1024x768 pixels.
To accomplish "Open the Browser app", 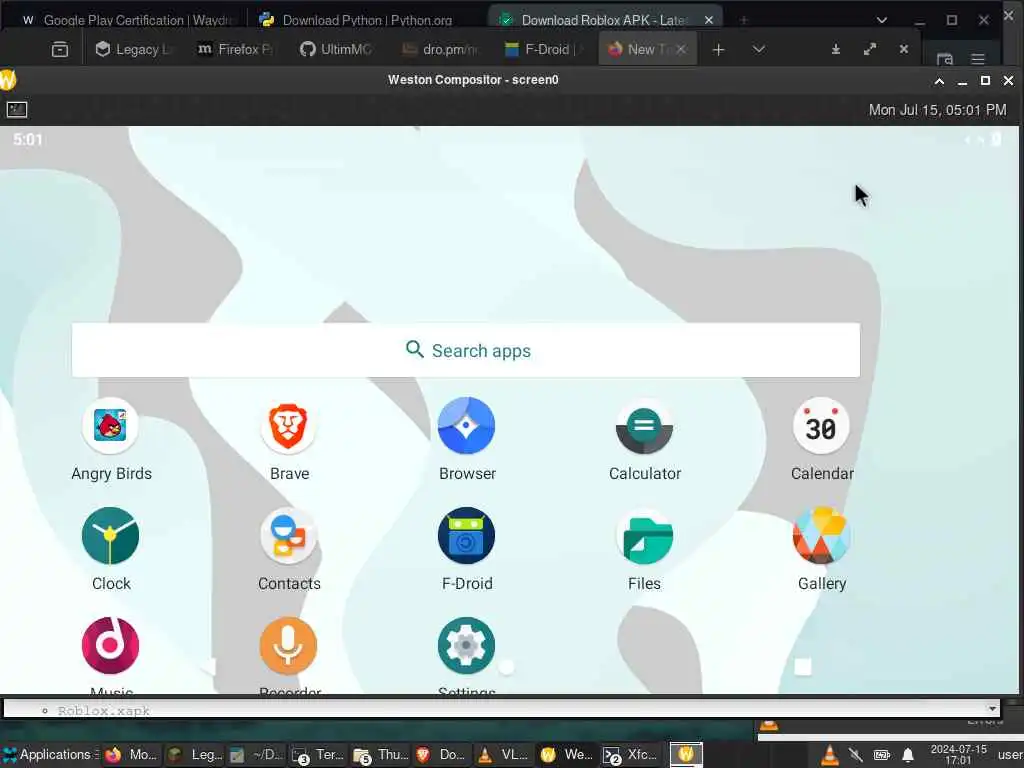I will coord(466,426).
